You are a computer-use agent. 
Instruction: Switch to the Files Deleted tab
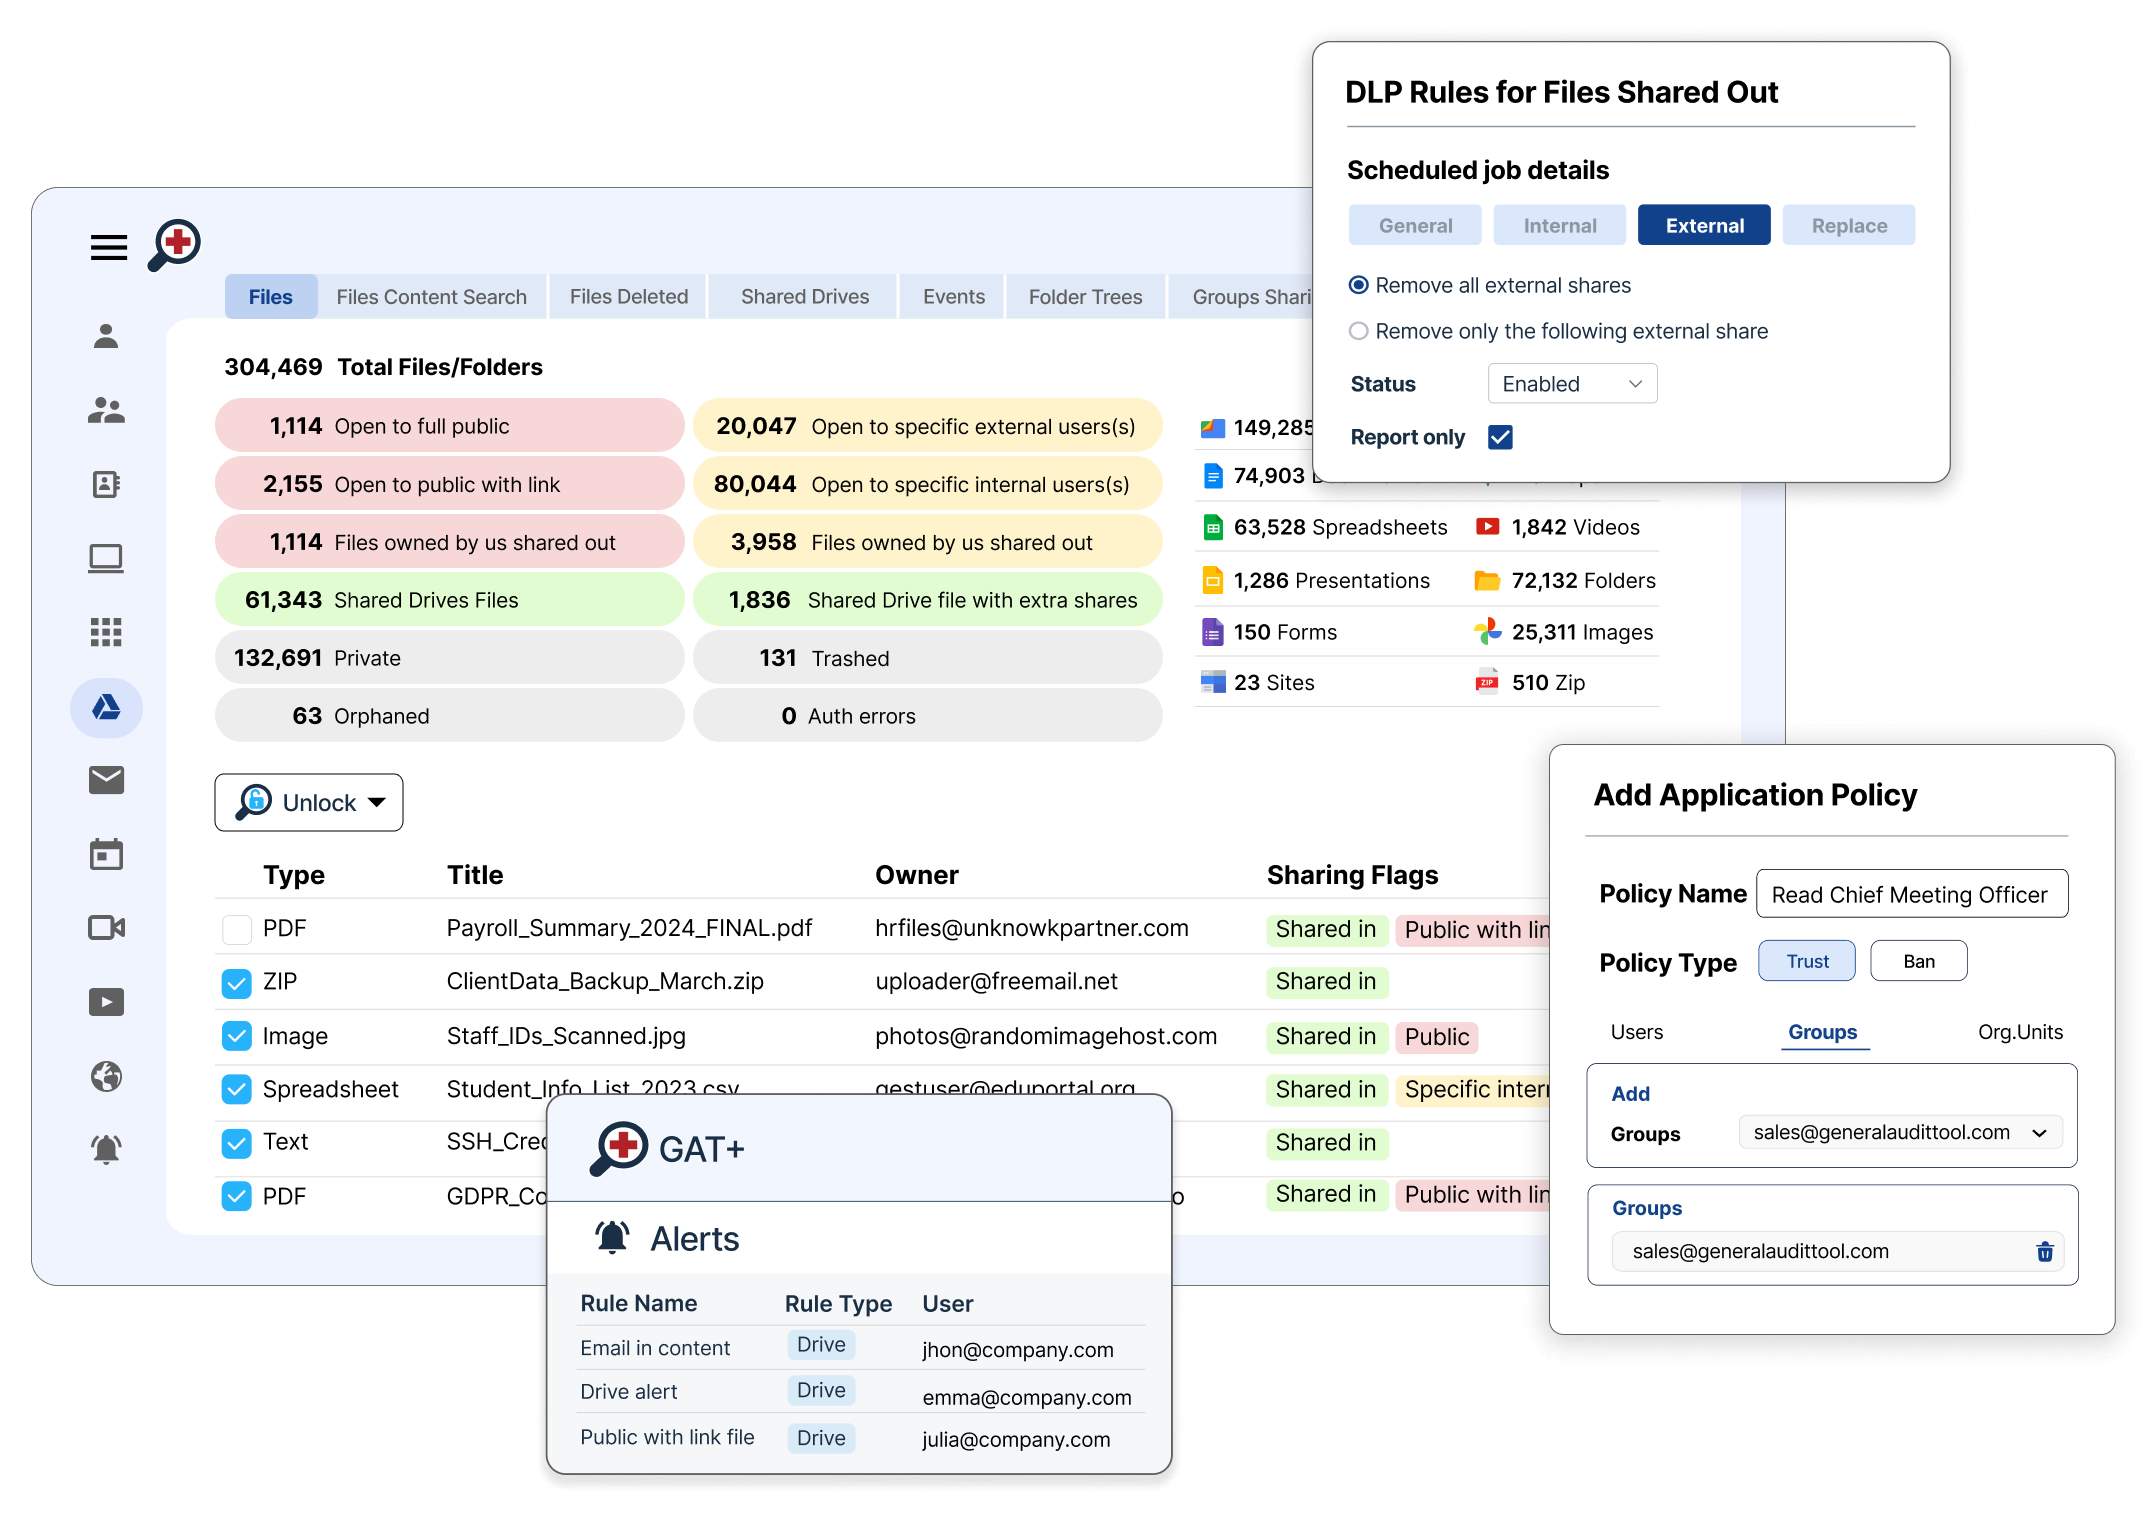click(x=628, y=297)
